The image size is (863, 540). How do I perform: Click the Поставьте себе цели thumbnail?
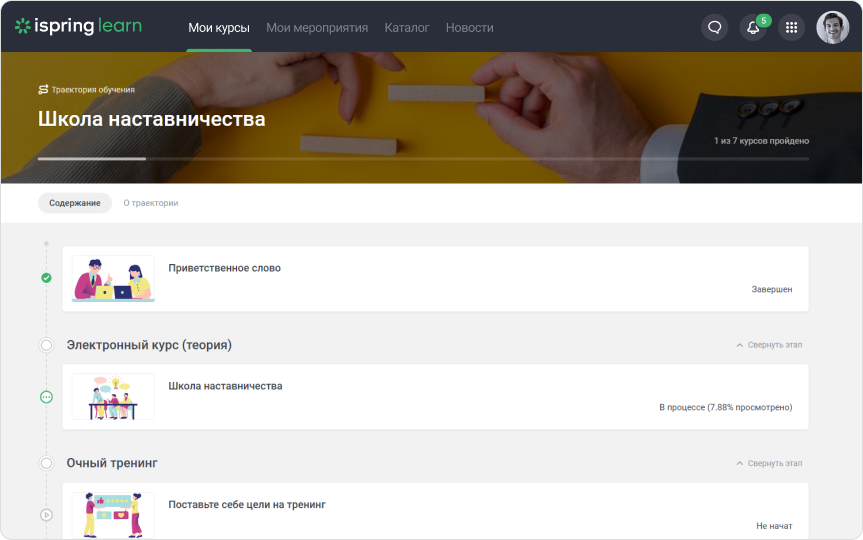[x=113, y=515]
